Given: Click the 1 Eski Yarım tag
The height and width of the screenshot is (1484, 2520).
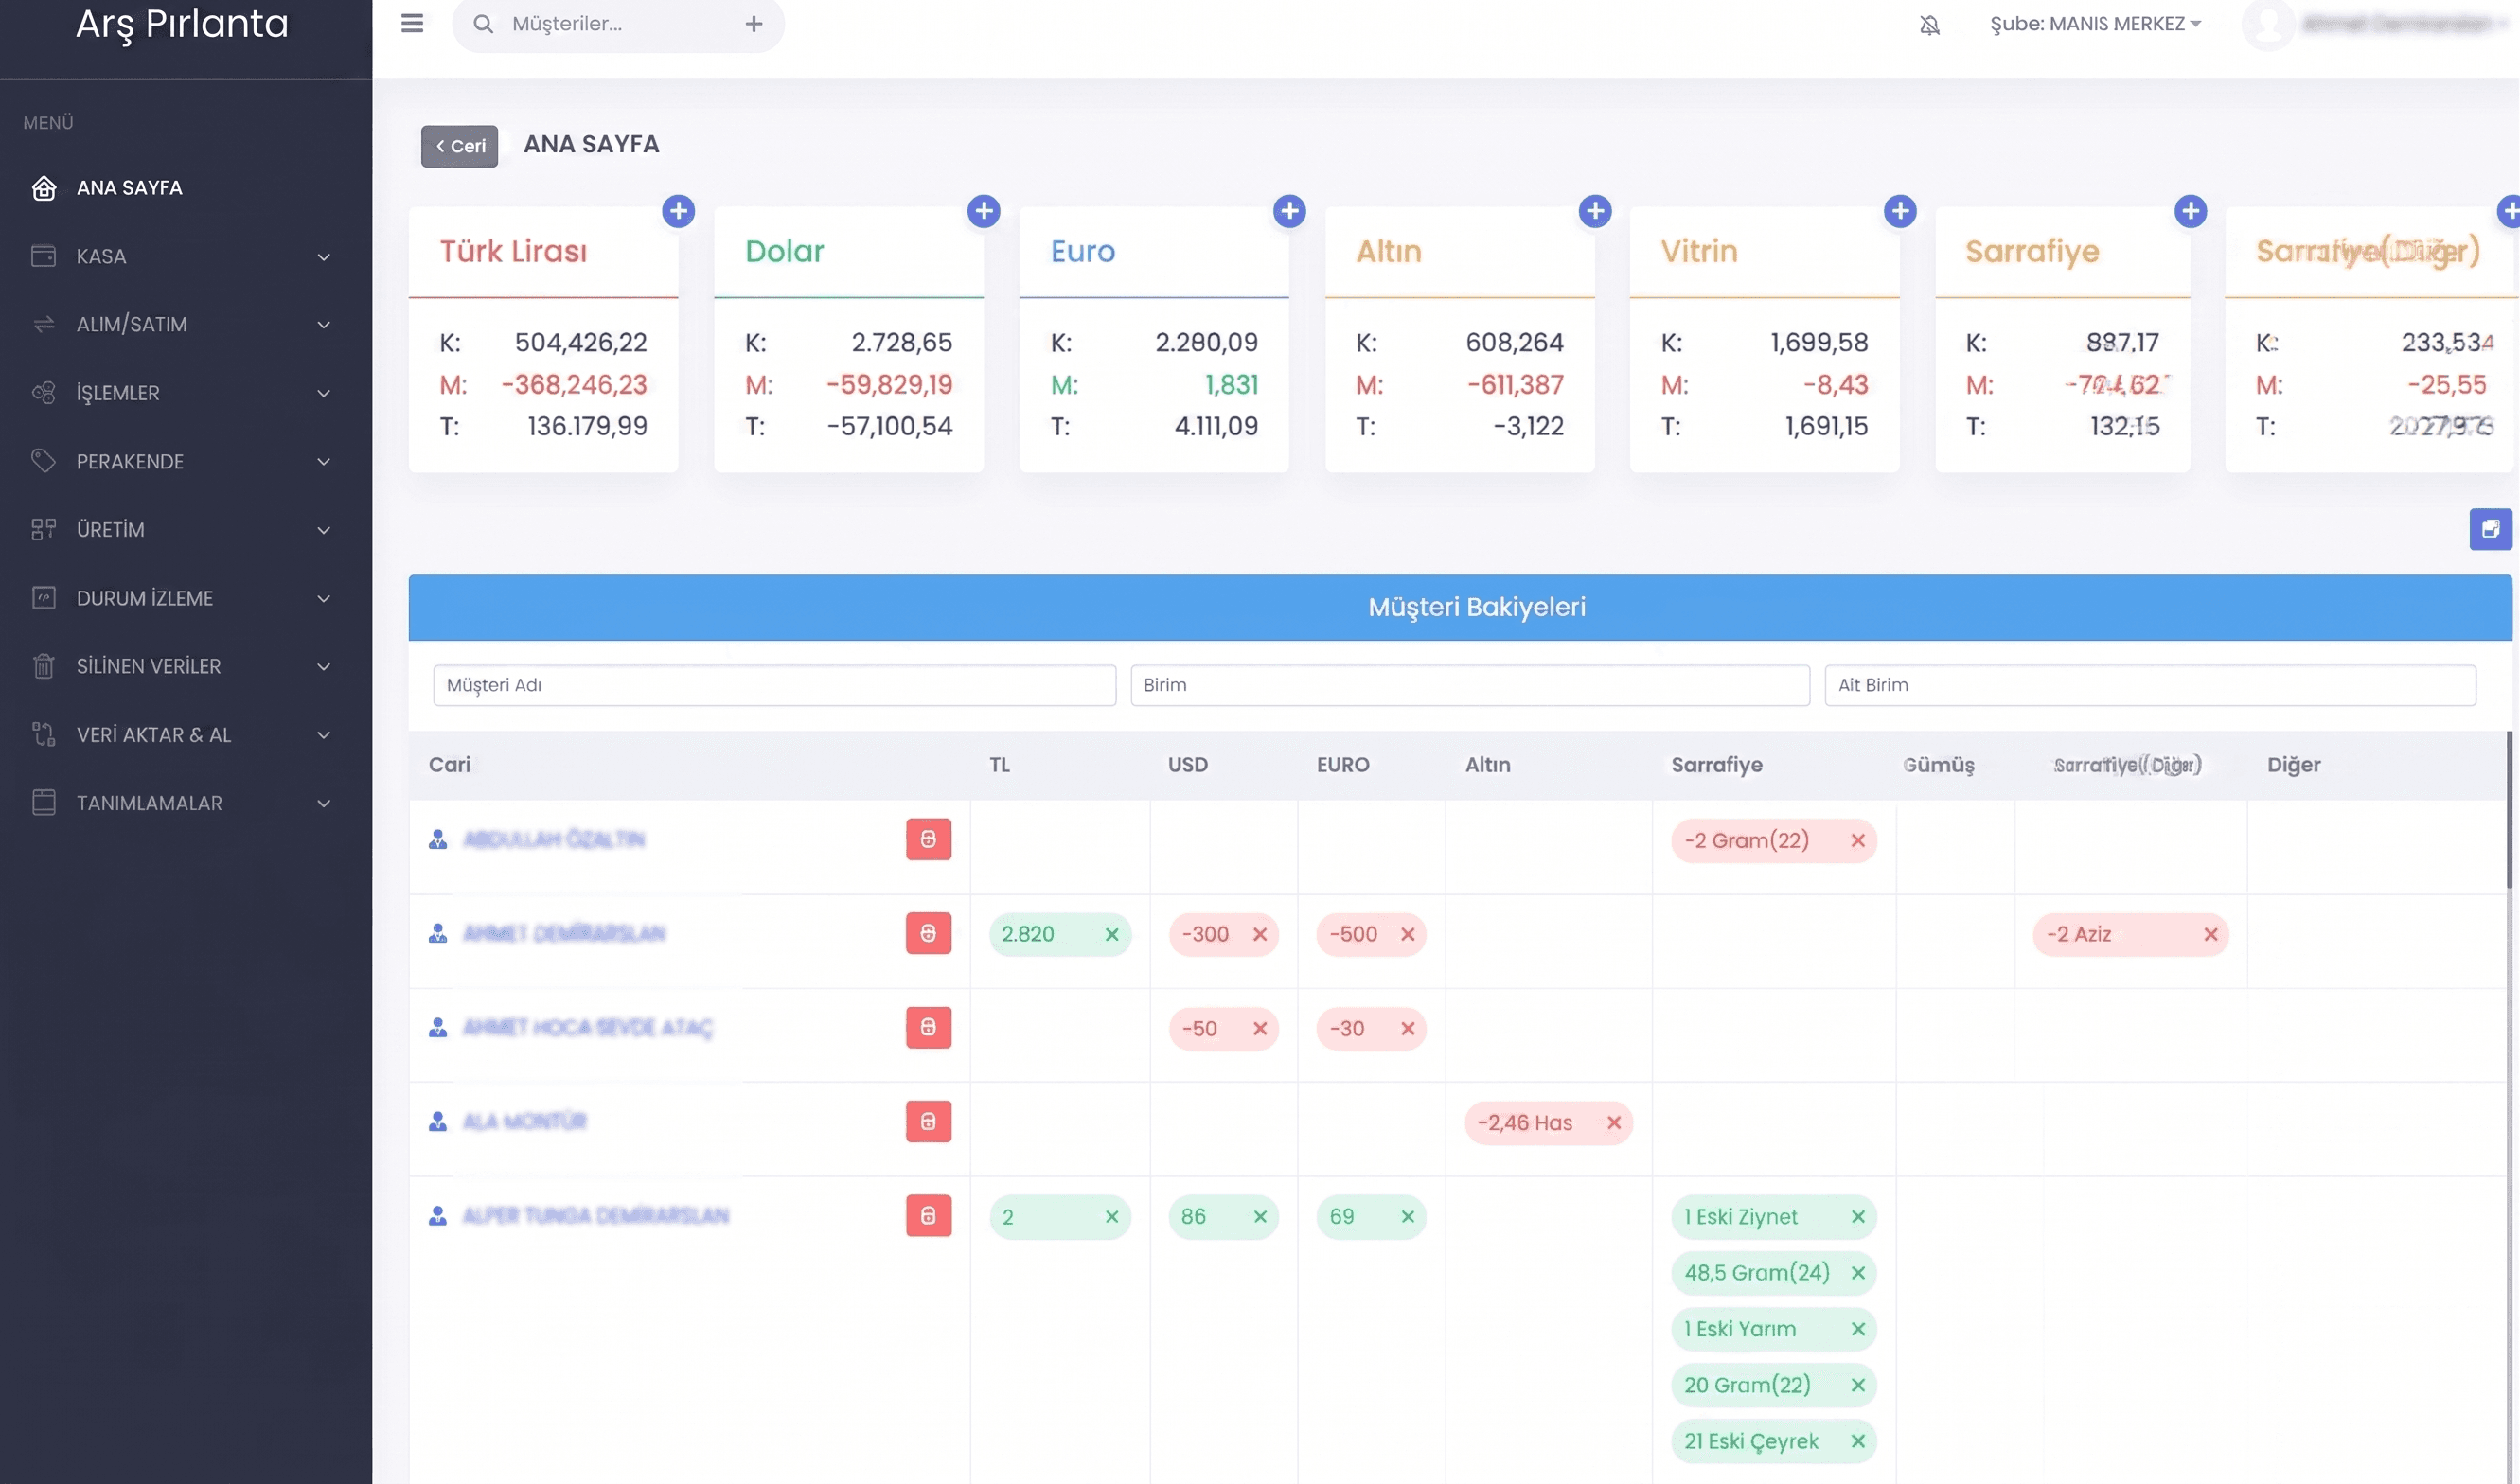Looking at the screenshot, I should coord(1773,1330).
